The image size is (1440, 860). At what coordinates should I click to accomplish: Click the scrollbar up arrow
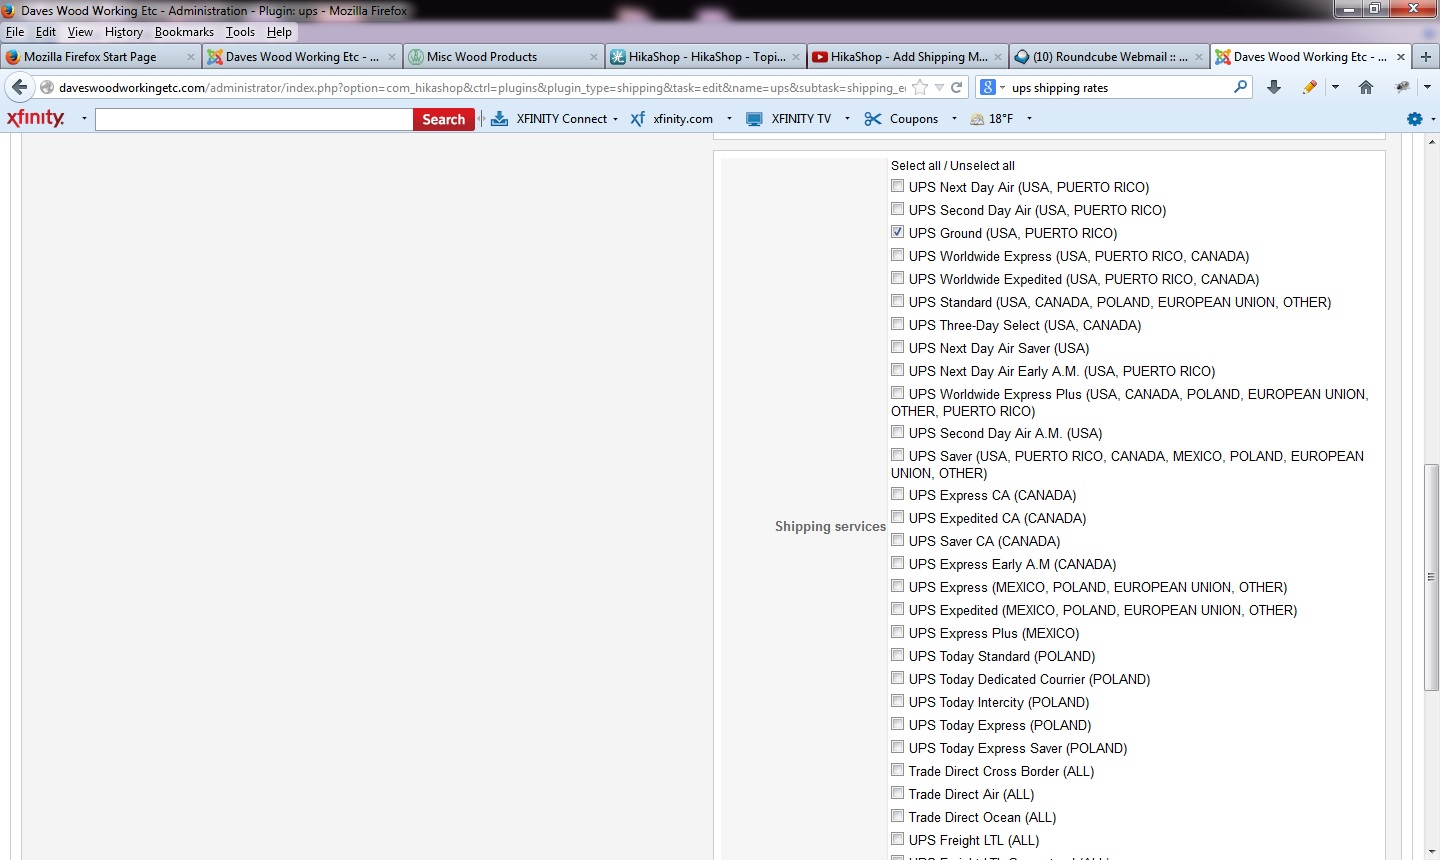[x=1431, y=142]
